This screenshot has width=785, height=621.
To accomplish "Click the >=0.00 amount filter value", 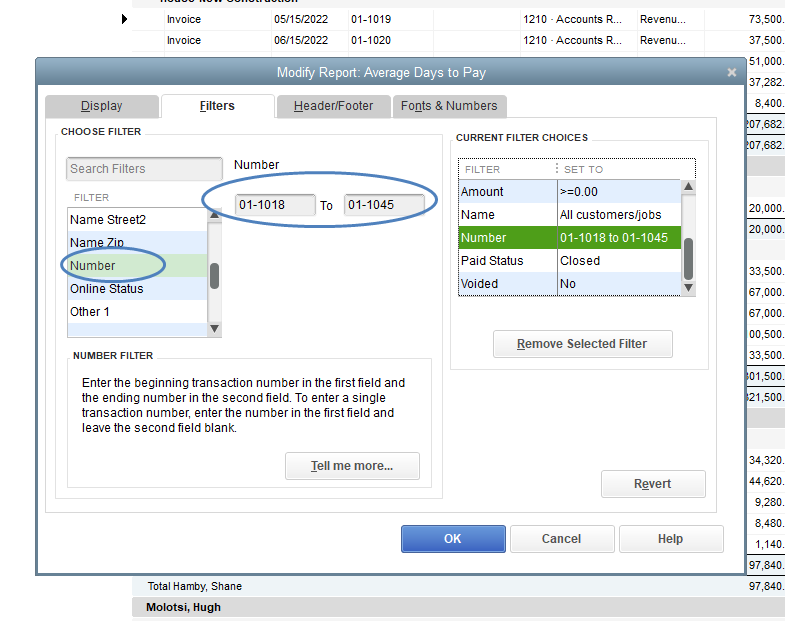I will 579,192.
